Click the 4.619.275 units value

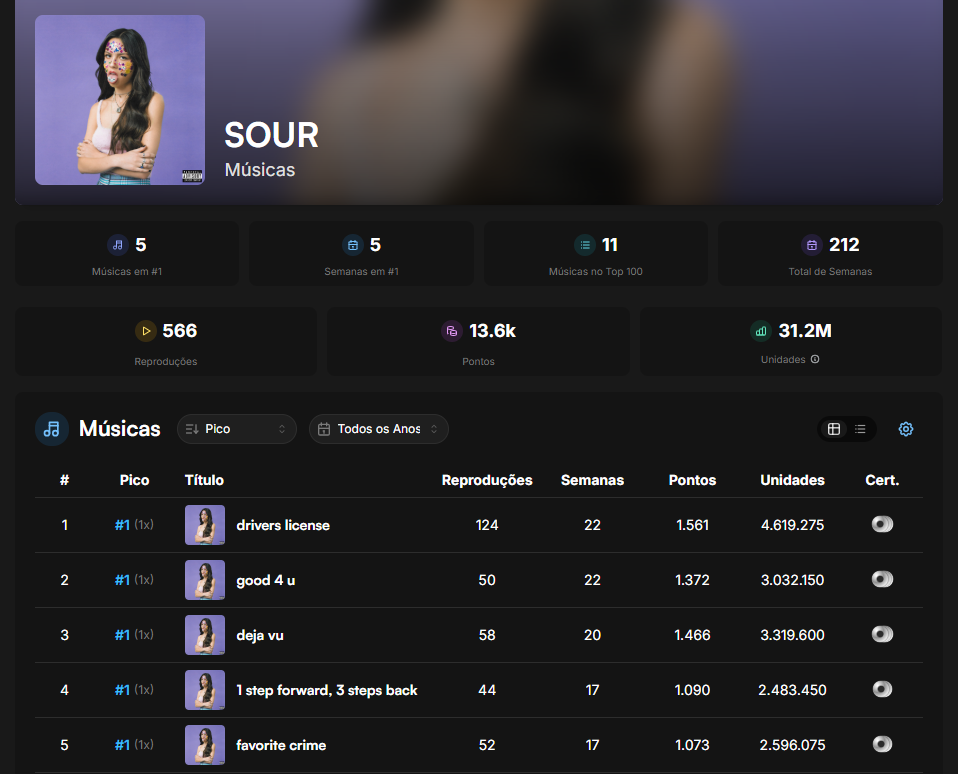(x=792, y=525)
